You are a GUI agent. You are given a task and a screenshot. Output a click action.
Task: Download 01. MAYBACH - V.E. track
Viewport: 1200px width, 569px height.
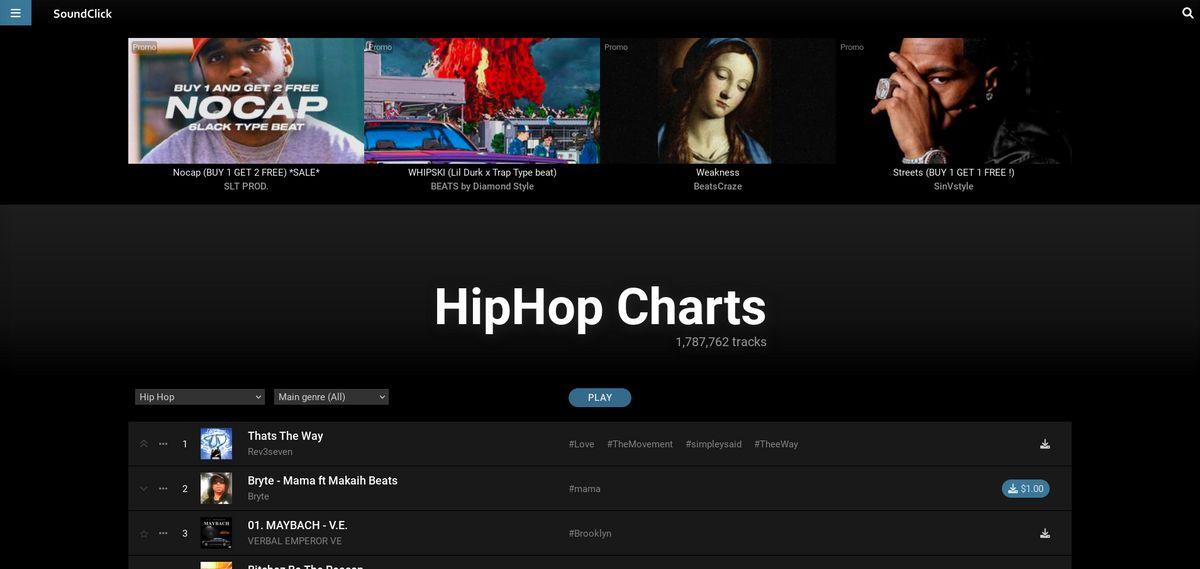coord(1045,533)
